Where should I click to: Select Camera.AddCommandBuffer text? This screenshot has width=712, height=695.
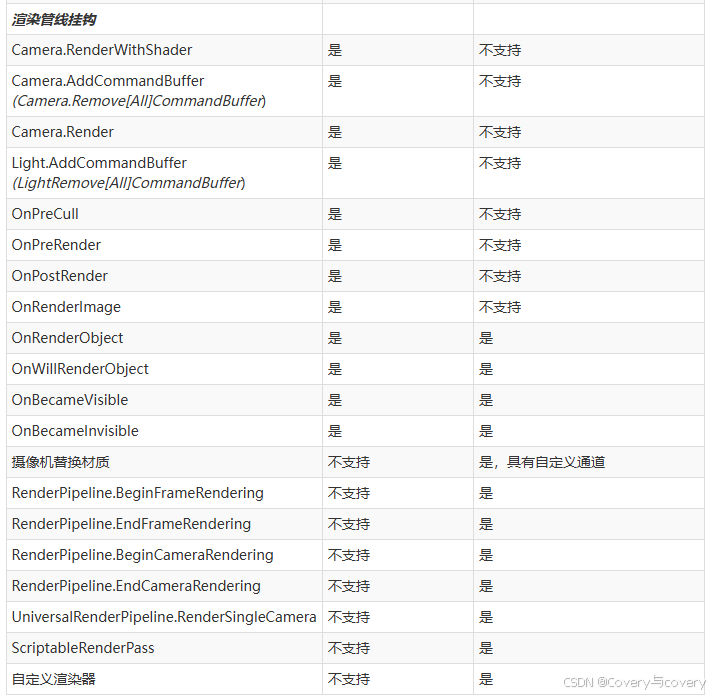[108, 81]
